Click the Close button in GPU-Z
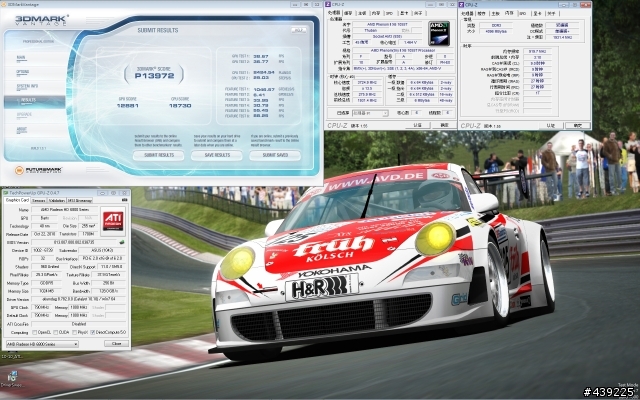640x400 pixels. 116,344
